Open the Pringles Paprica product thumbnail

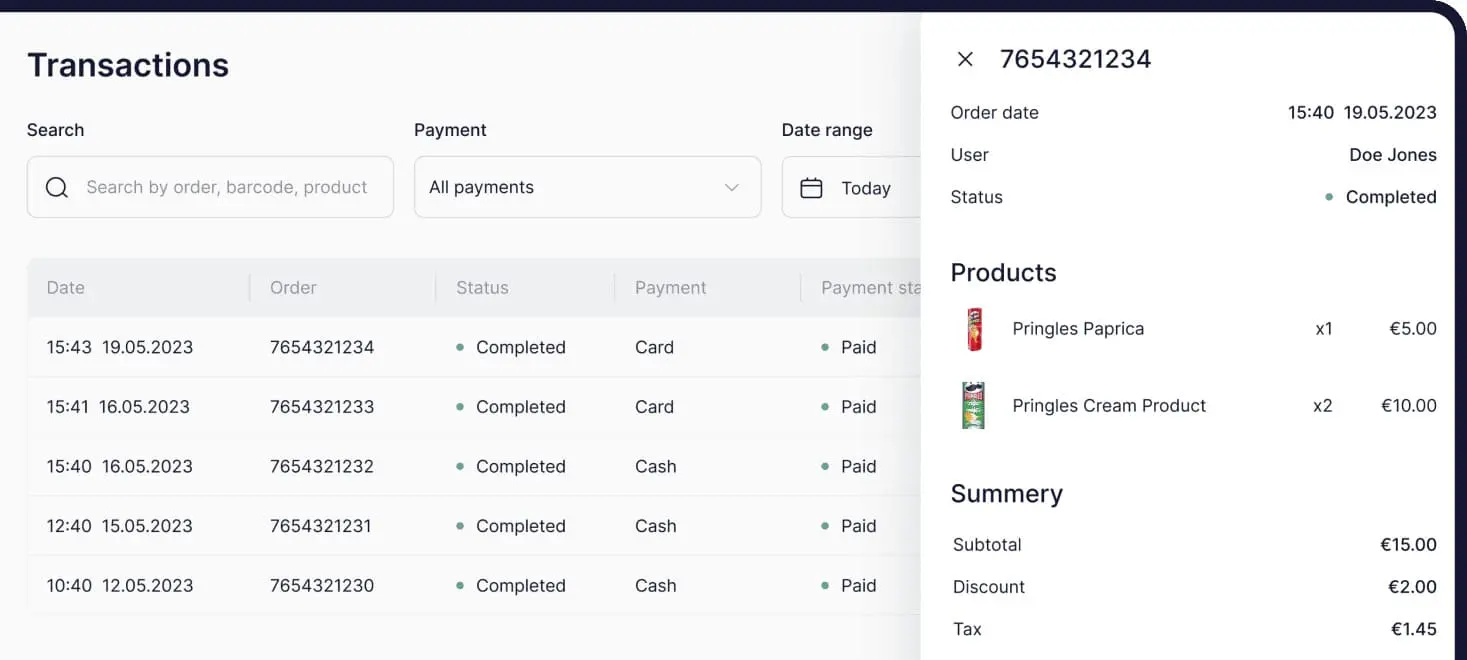pyautogui.click(x=974, y=329)
